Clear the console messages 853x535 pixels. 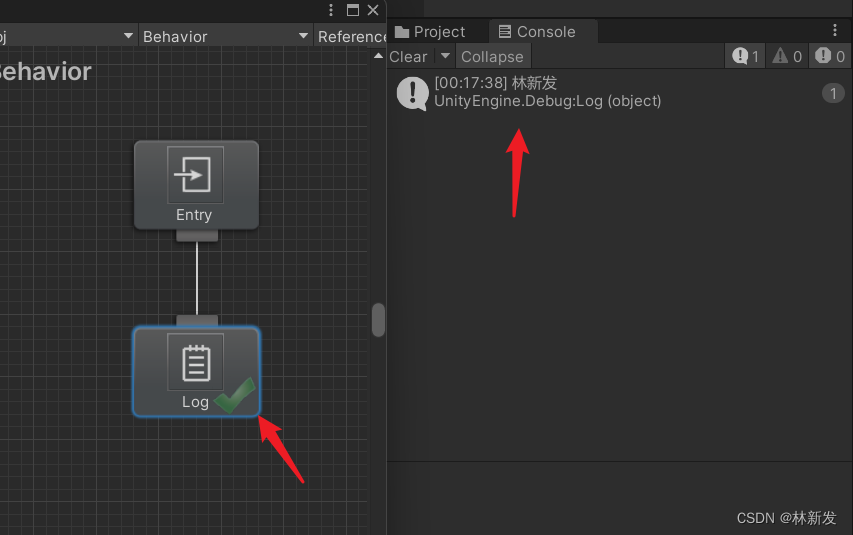point(409,57)
